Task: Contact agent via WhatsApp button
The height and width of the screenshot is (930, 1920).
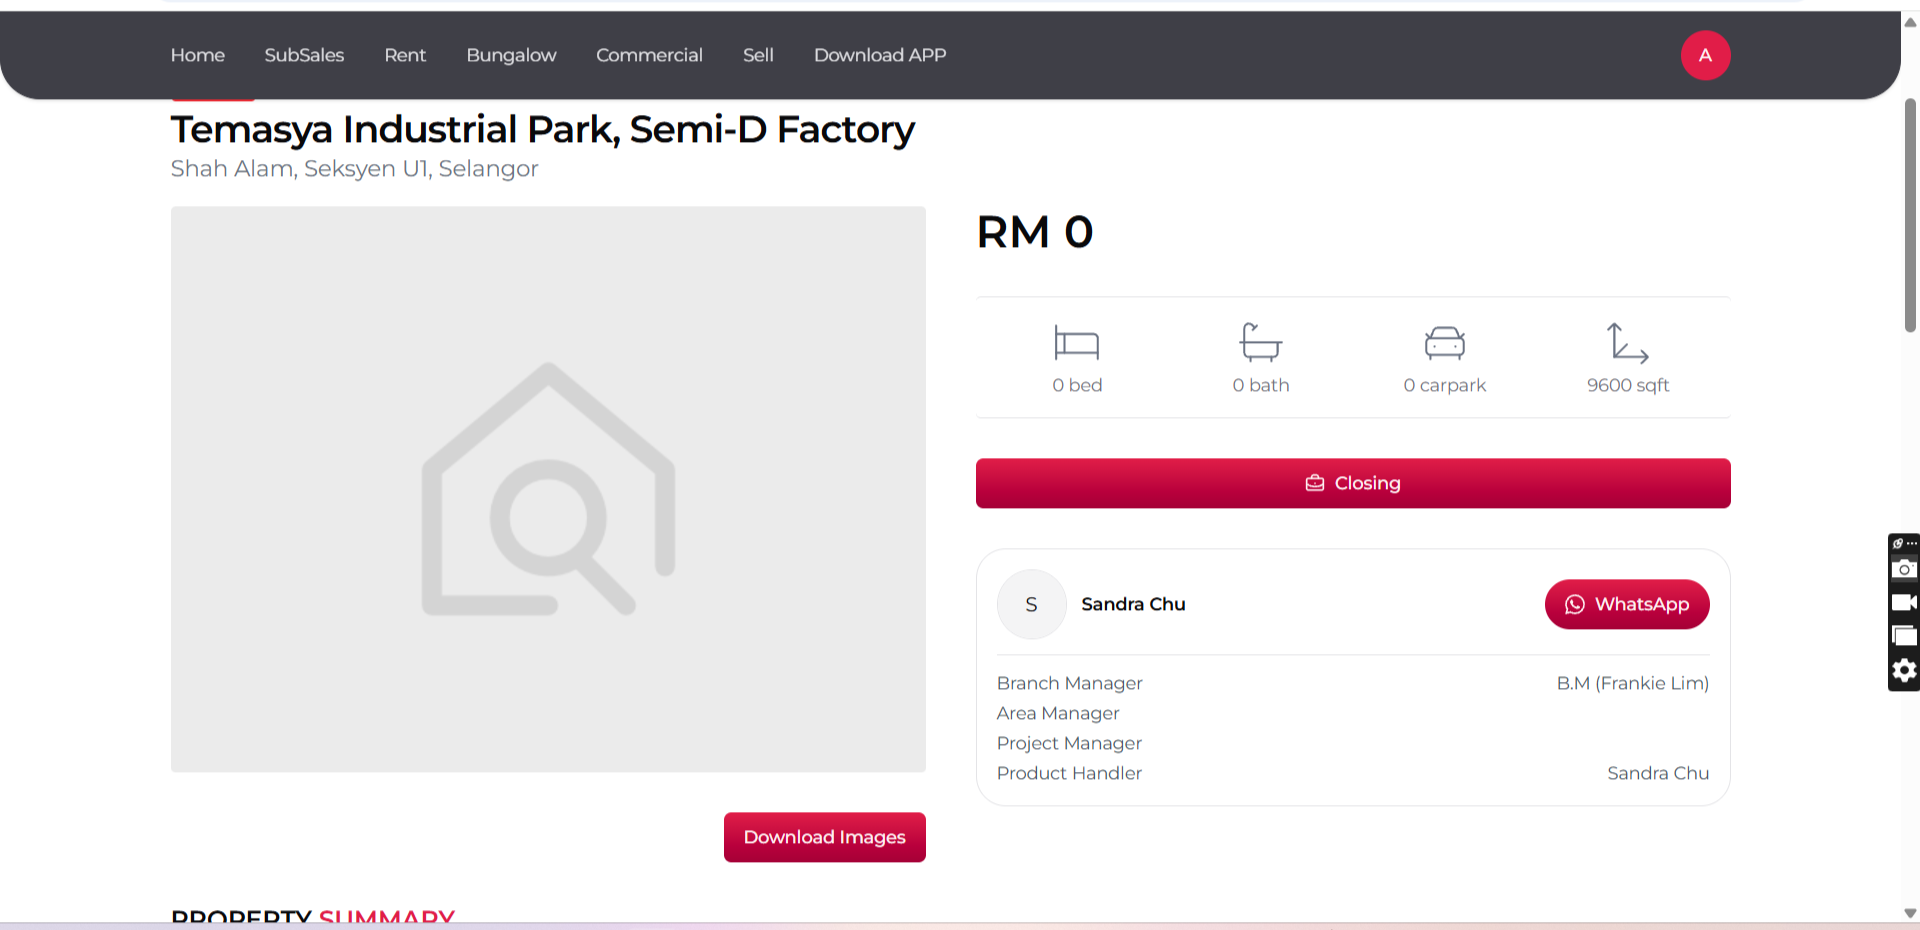Action: [x=1627, y=604]
